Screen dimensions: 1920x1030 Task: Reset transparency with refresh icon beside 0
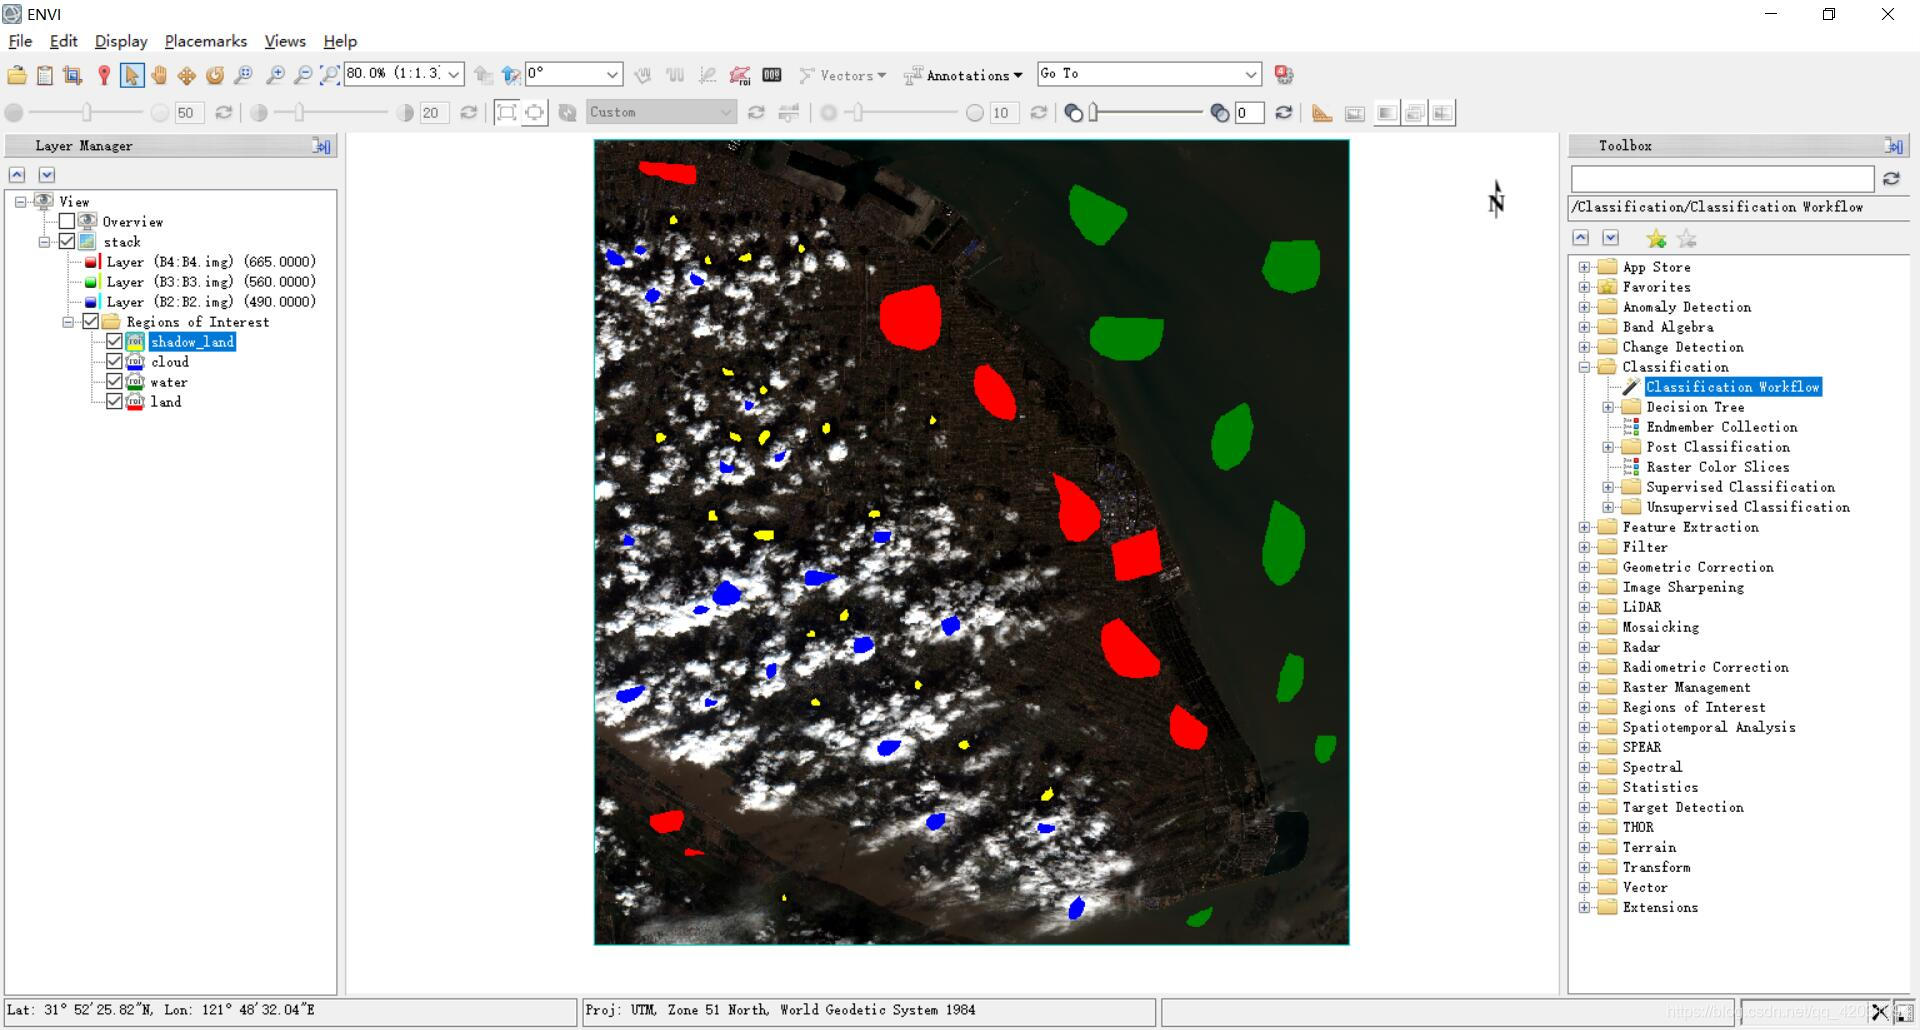pos(1284,113)
